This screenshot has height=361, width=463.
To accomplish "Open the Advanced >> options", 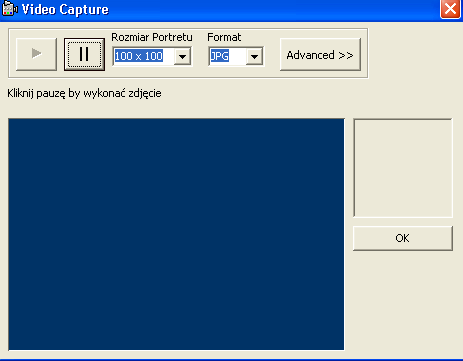I will (x=320, y=55).
